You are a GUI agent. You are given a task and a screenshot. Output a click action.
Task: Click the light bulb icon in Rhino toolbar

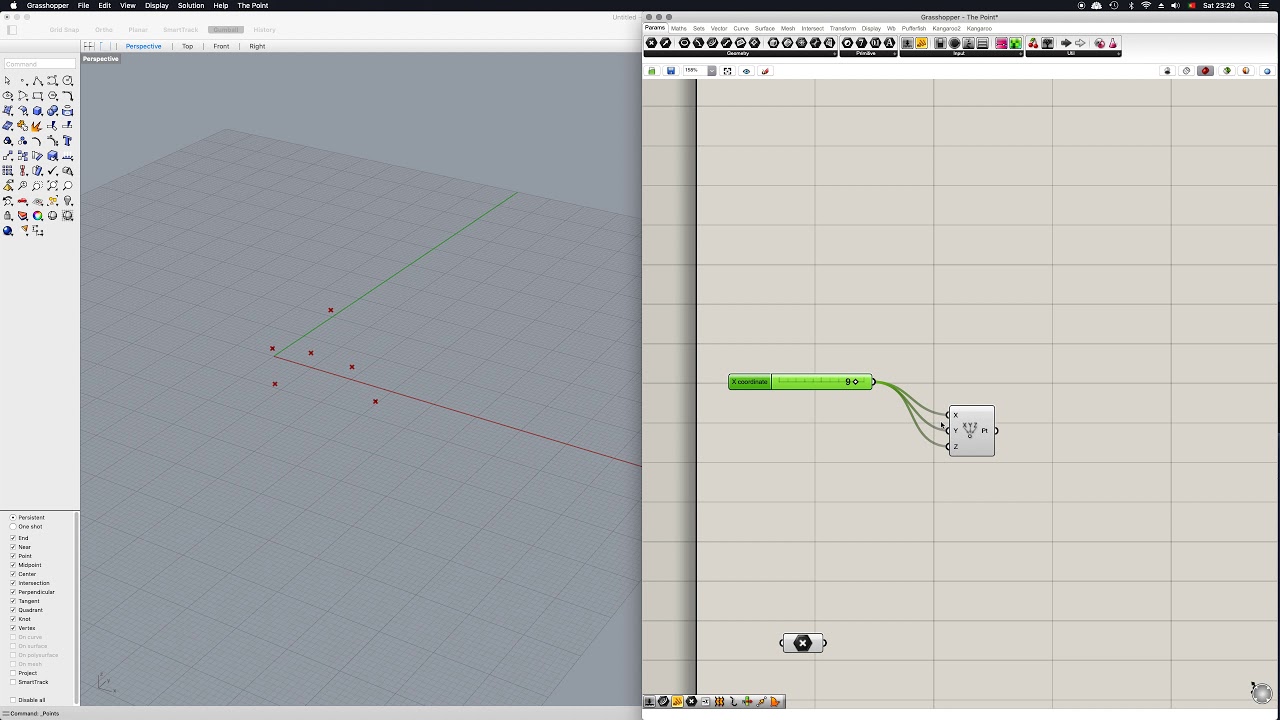click(x=67, y=199)
